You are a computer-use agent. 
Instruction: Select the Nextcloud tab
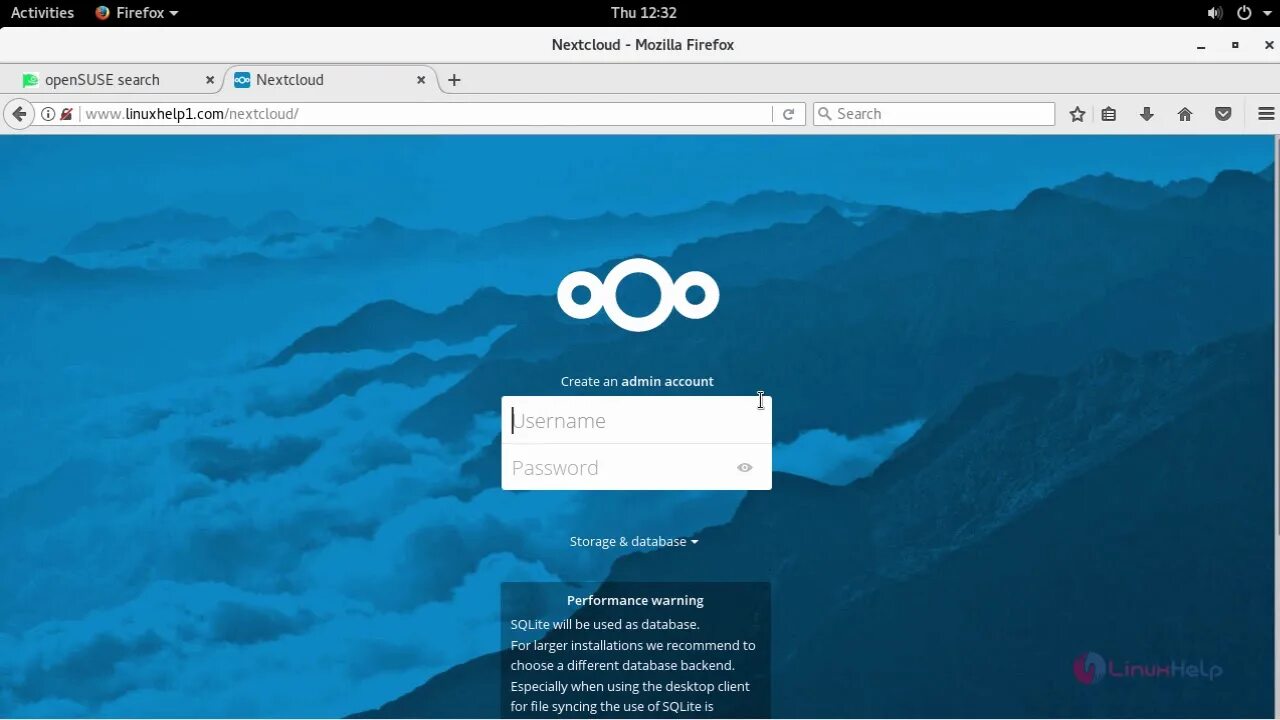(x=332, y=80)
